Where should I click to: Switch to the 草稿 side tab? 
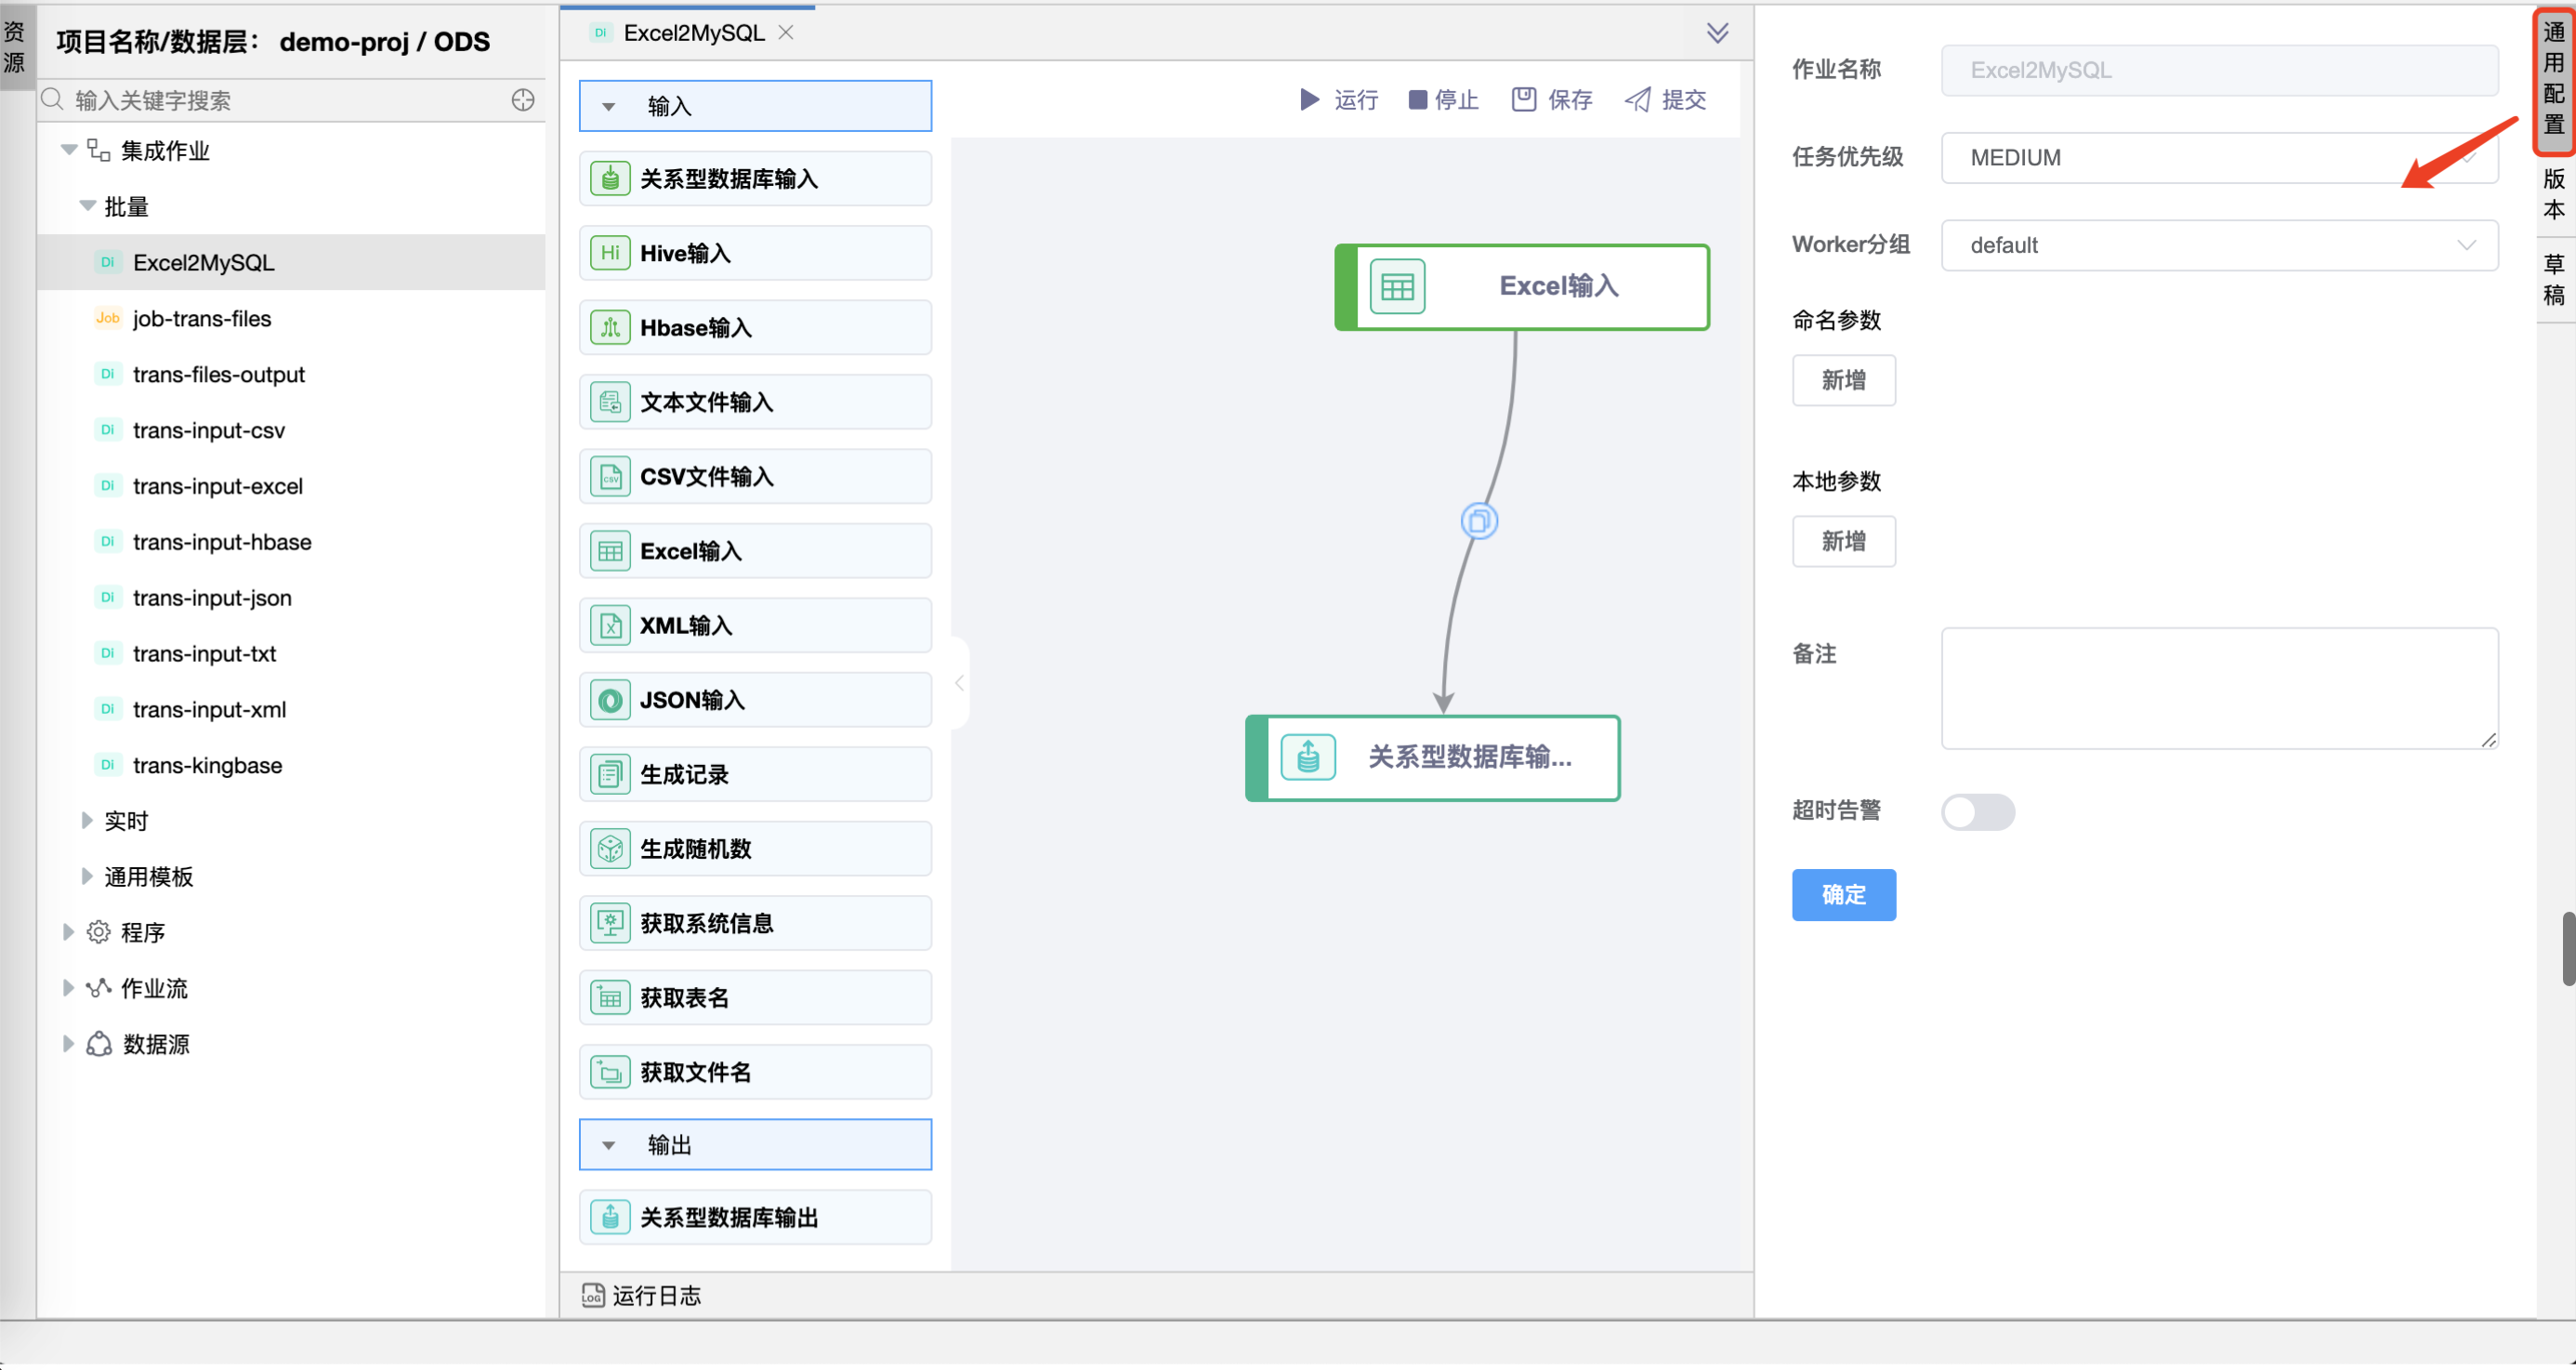(x=2553, y=280)
